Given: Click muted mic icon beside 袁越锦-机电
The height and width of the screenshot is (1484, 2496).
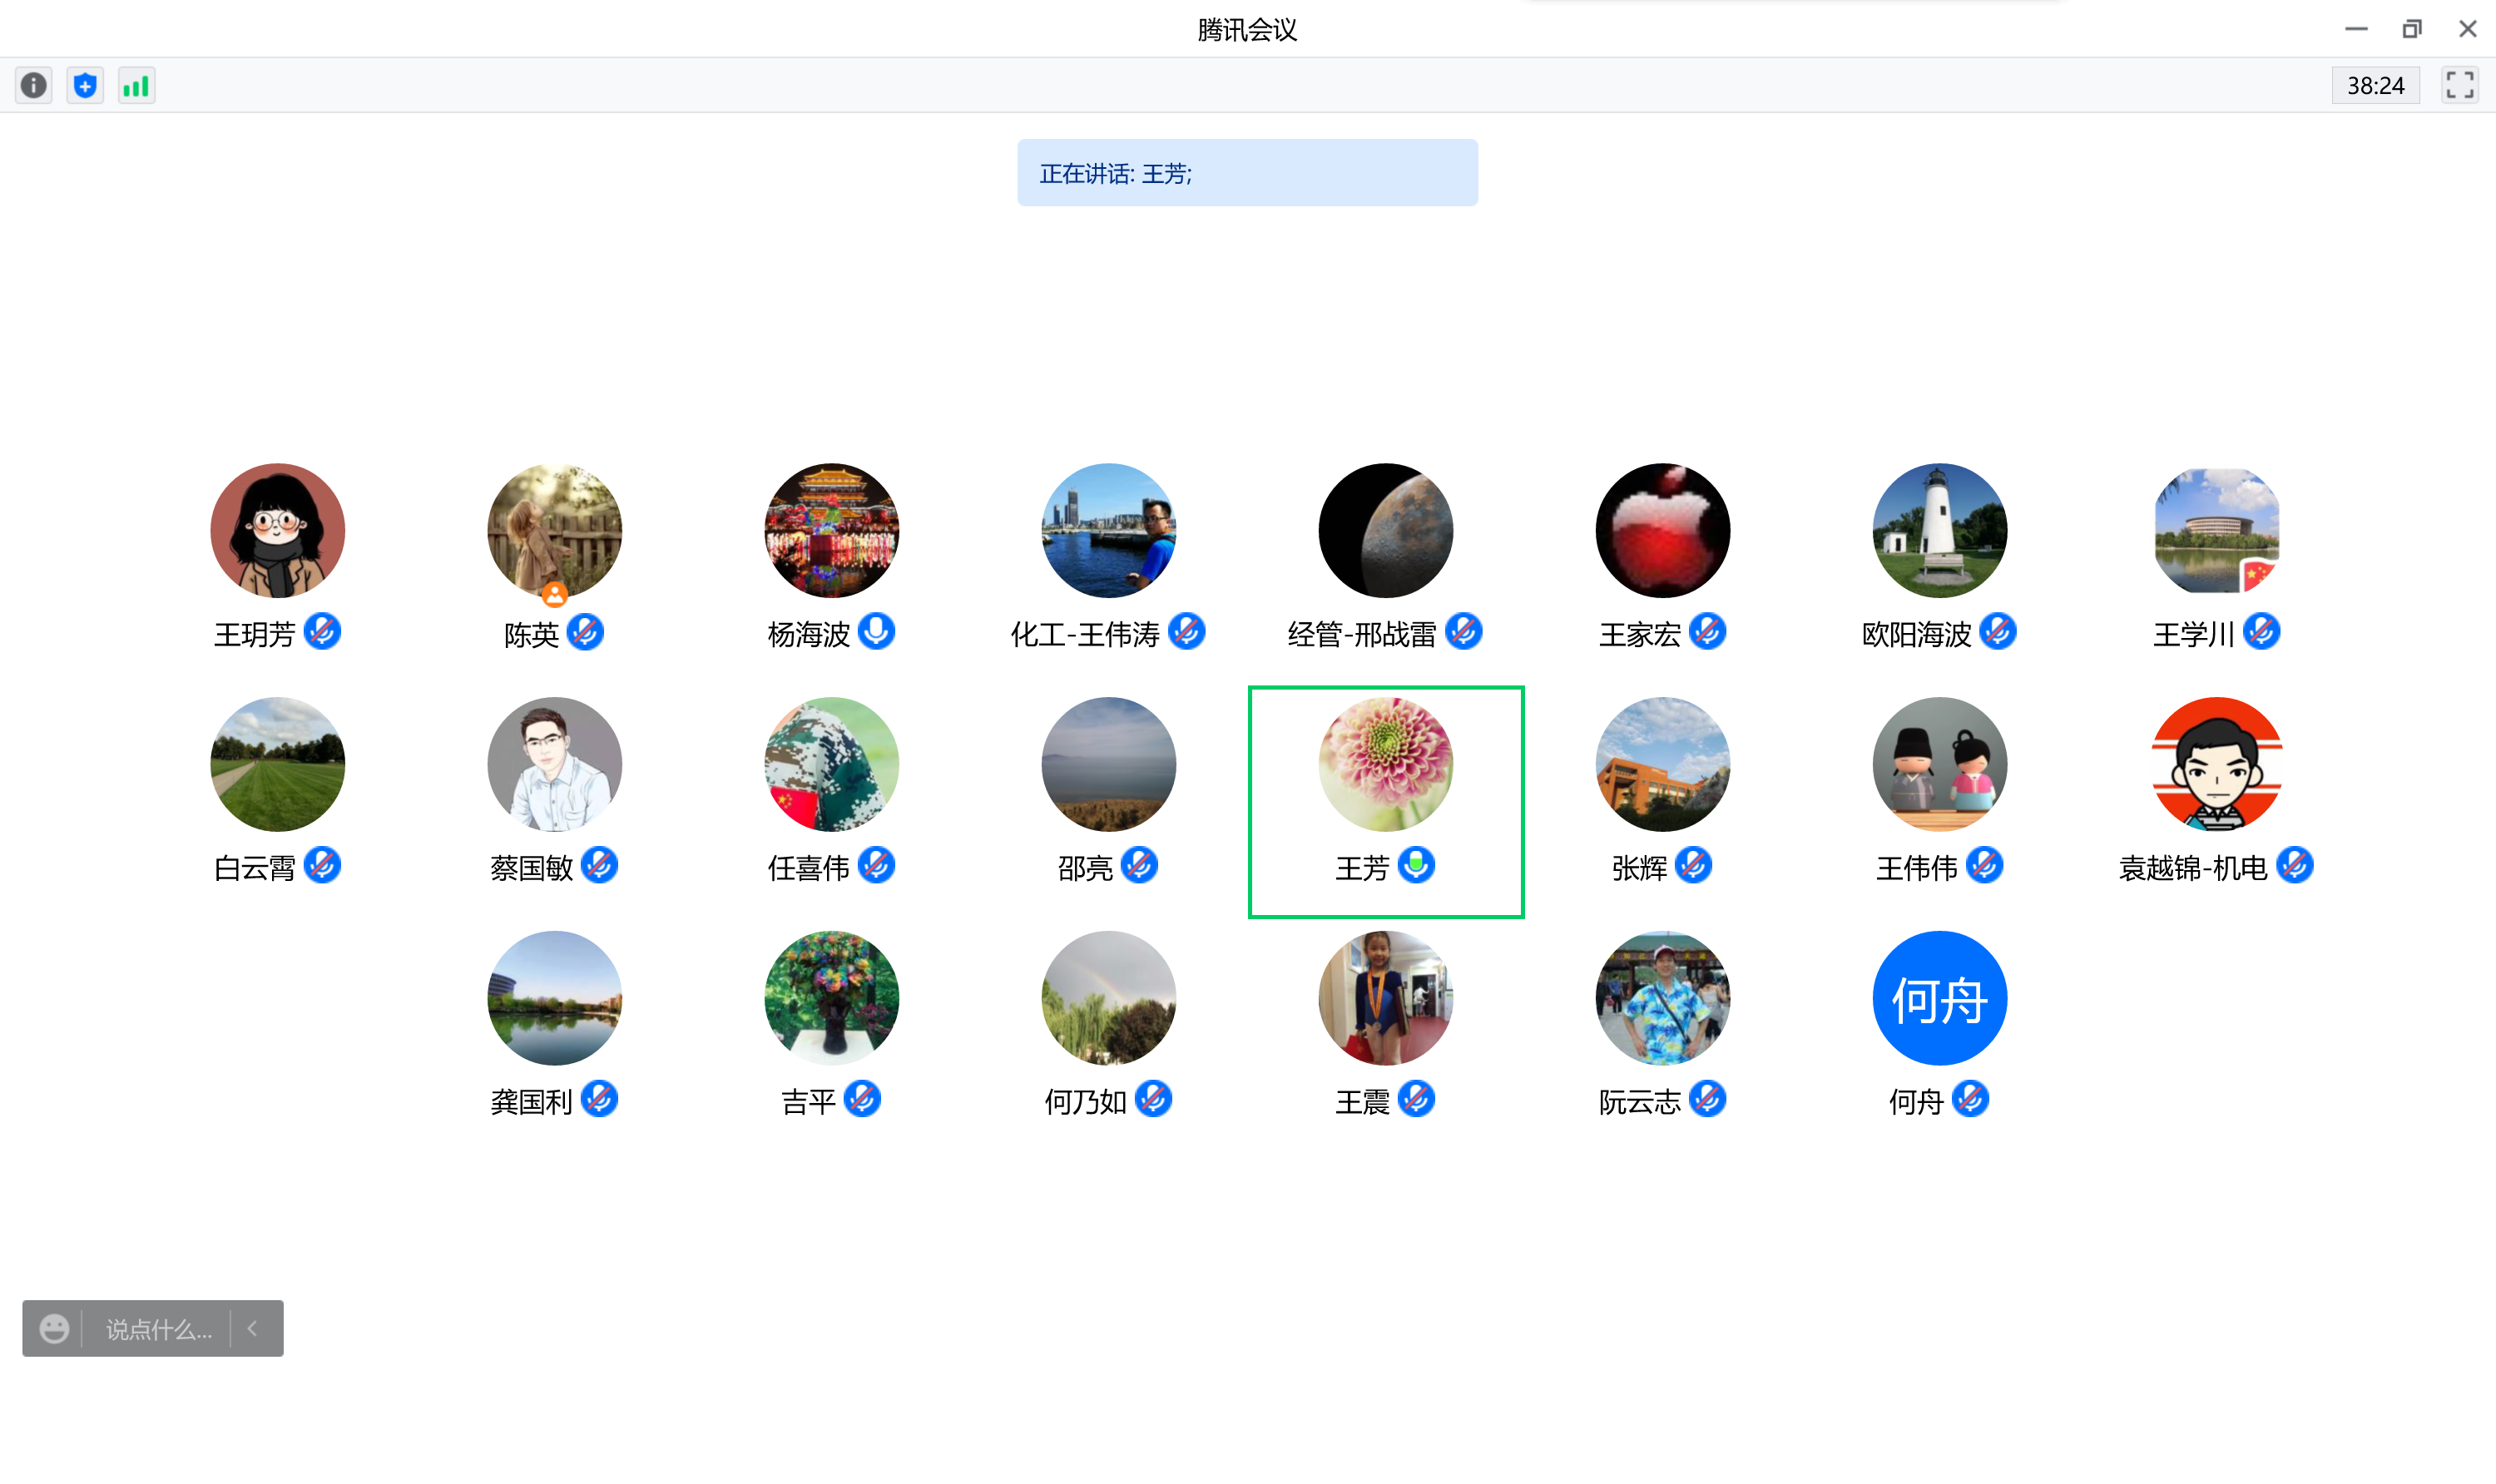Looking at the screenshot, I should click(2295, 866).
